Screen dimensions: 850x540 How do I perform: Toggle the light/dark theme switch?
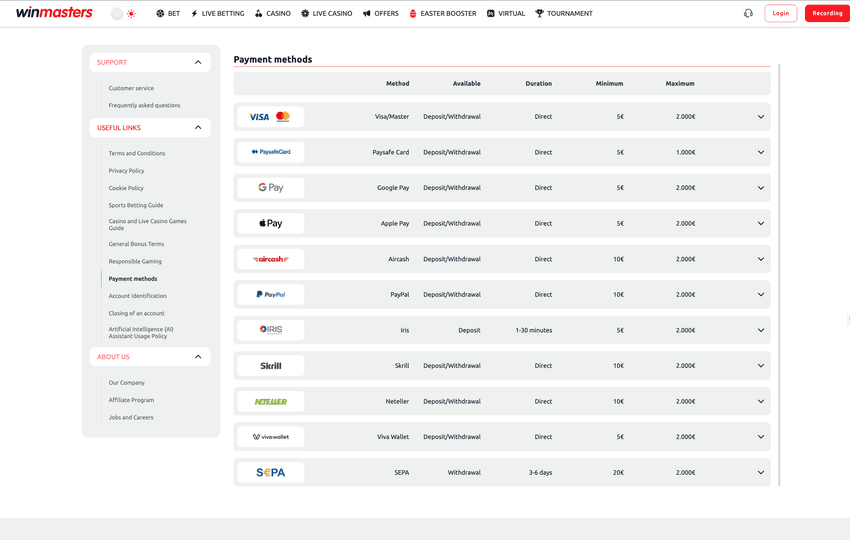pyautogui.click(x=124, y=14)
